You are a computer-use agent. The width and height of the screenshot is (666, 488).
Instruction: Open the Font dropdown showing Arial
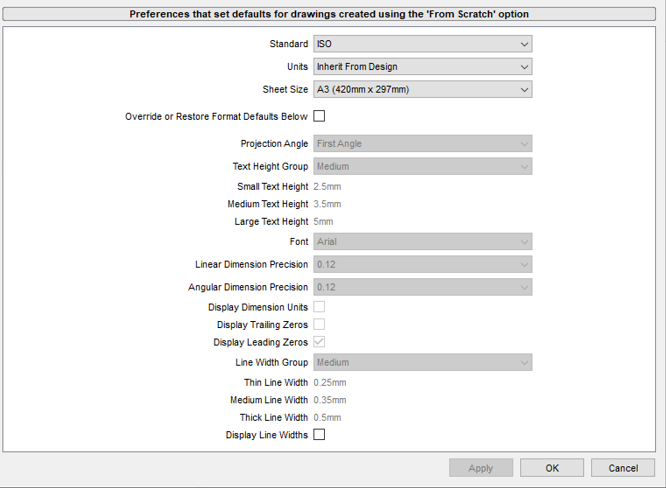click(x=423, y=242)
